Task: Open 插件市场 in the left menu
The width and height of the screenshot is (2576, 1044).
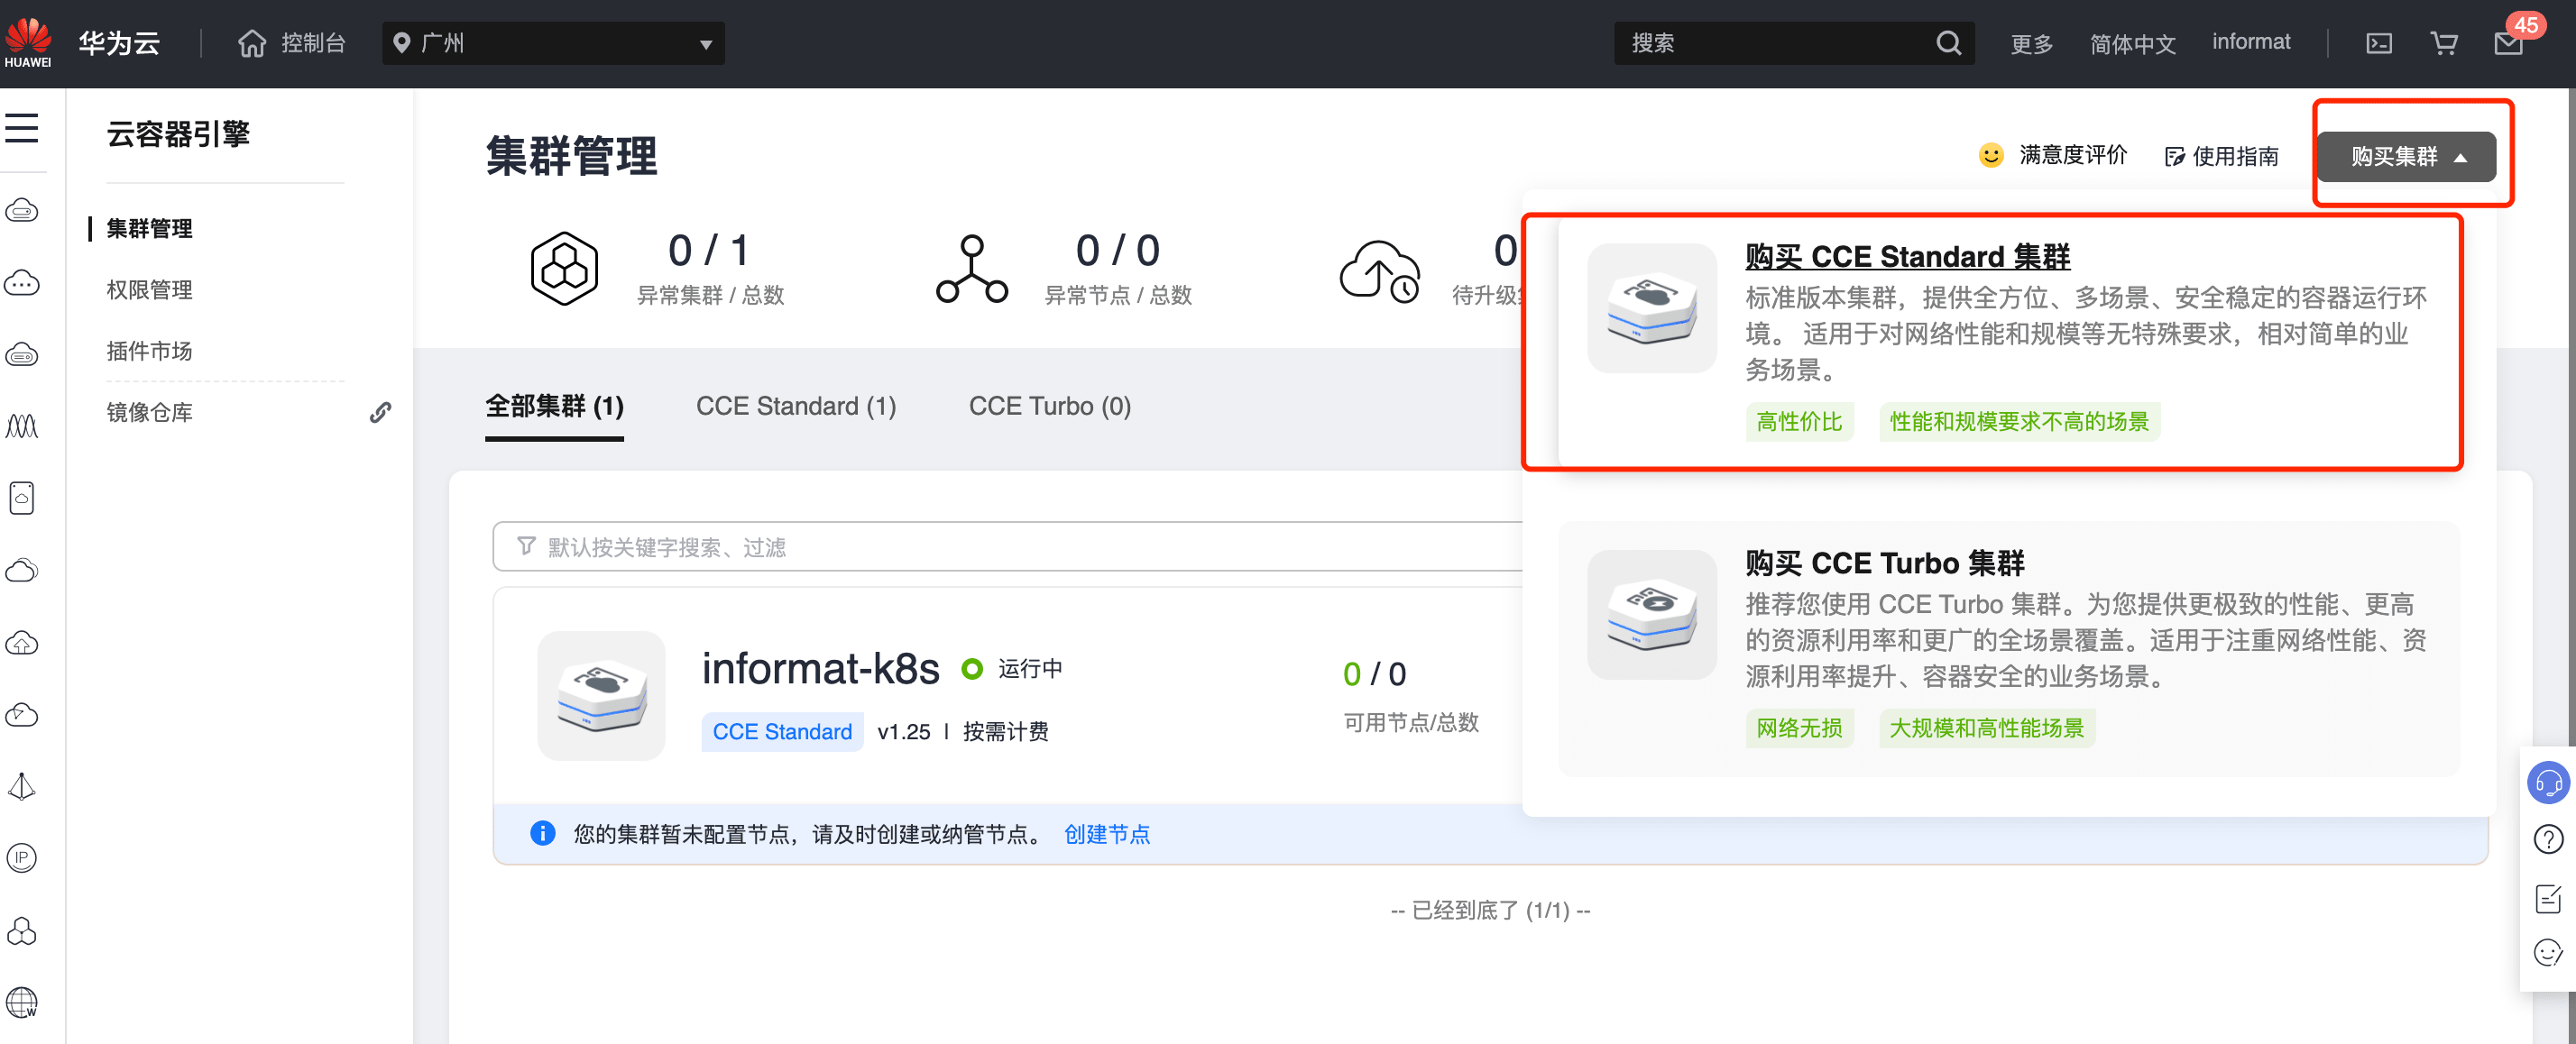Action: pos(149,351)
